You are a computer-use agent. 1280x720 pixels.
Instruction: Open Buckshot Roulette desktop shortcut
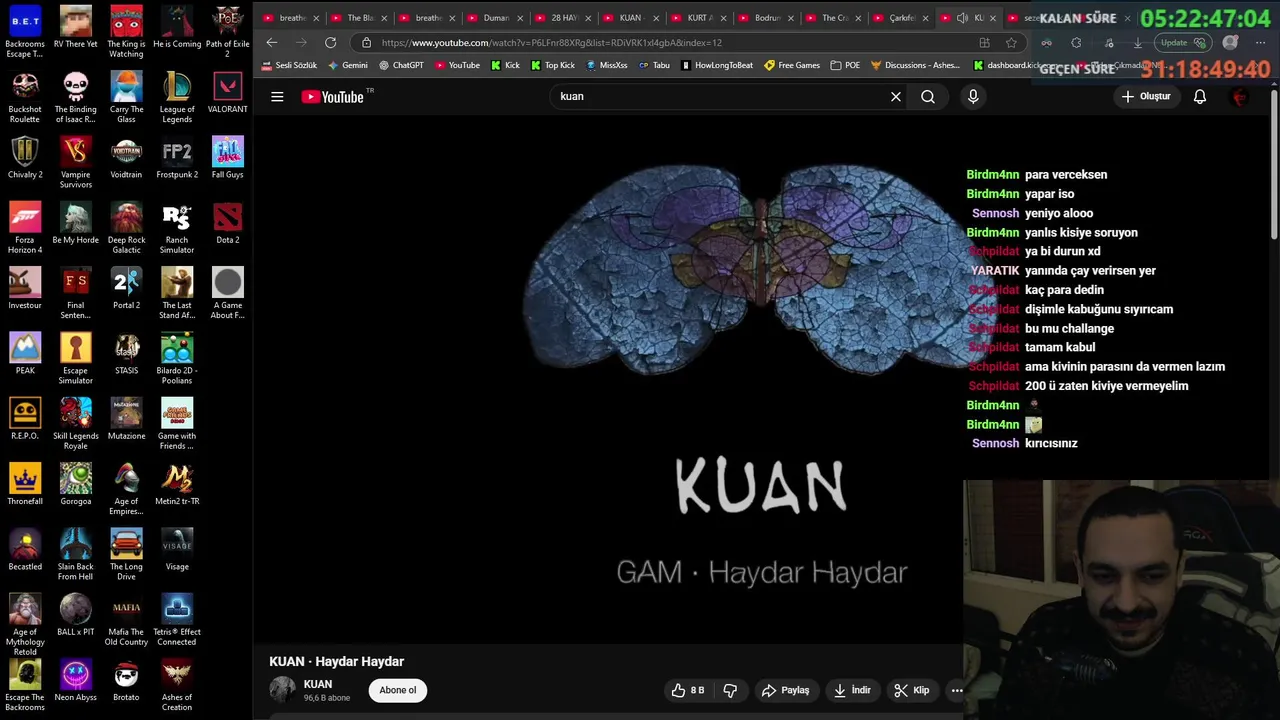pyautogui.click(x=25, y=97)
